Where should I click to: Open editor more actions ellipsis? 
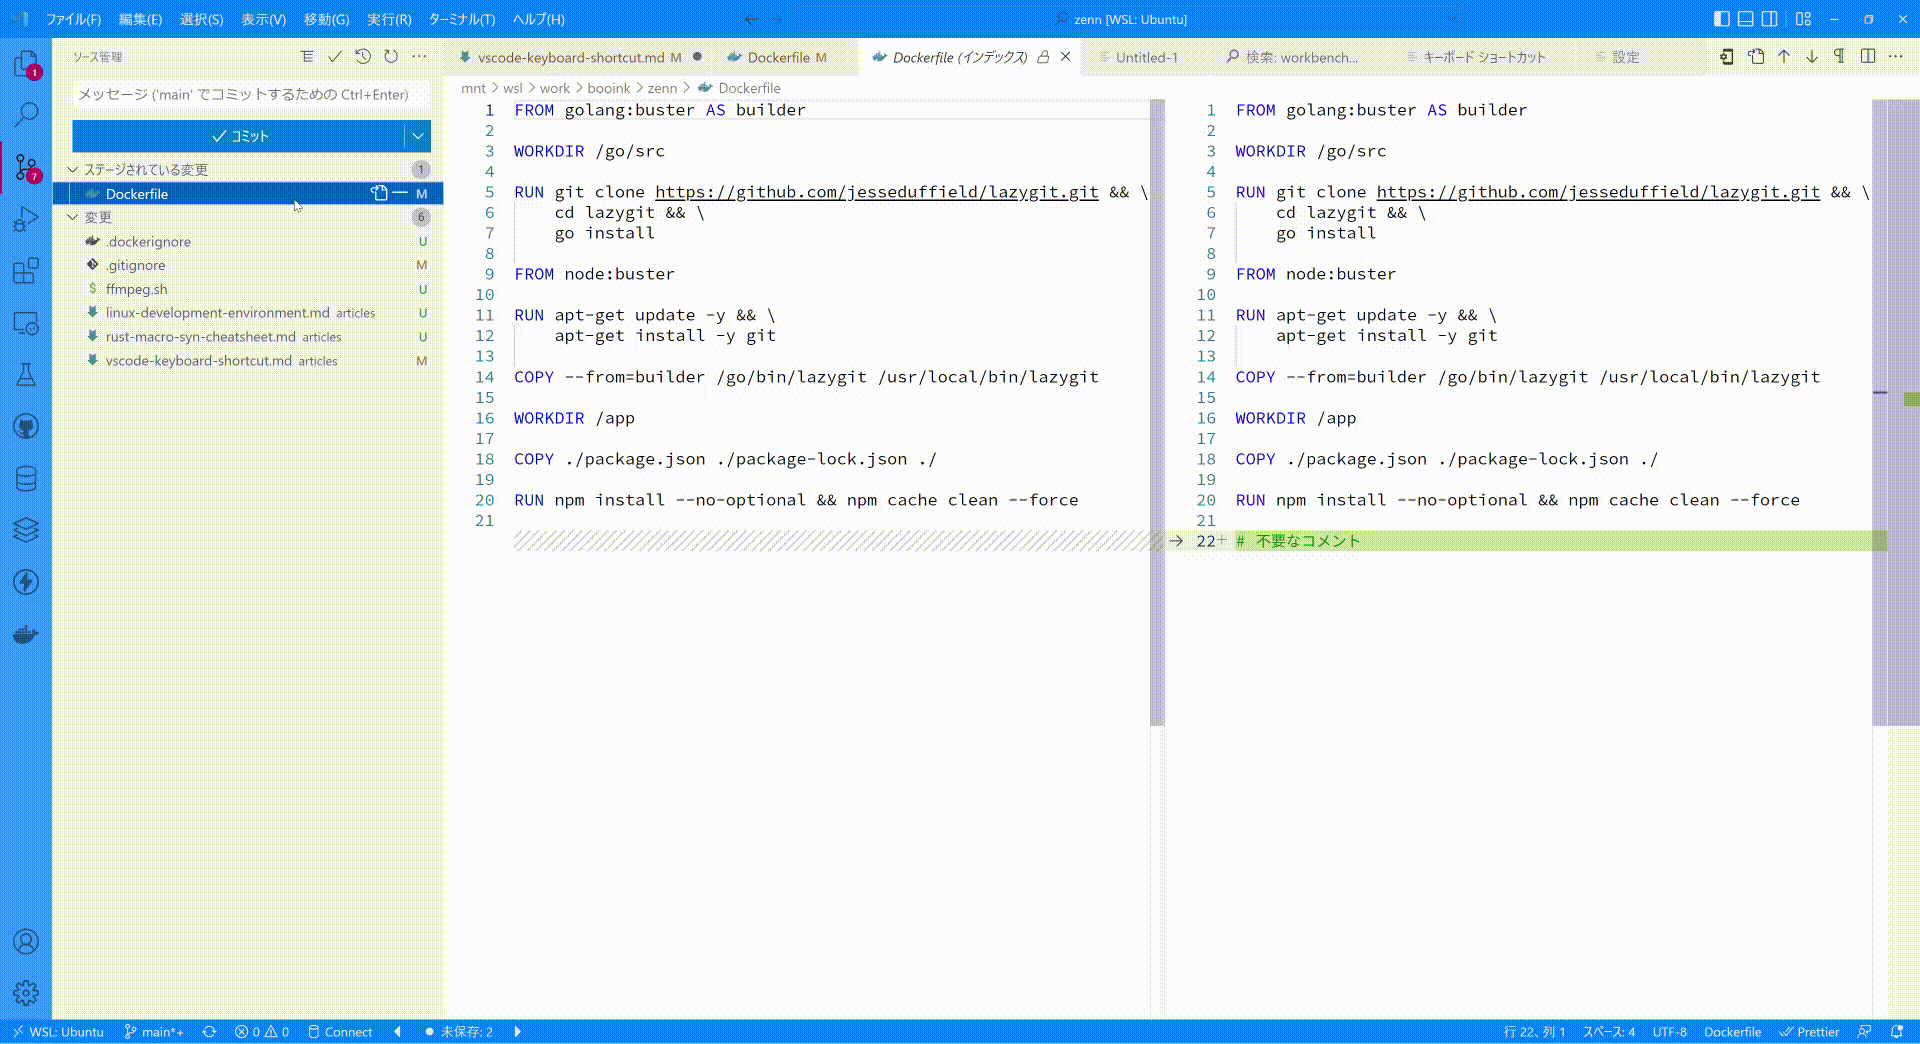click(1895, 57)
